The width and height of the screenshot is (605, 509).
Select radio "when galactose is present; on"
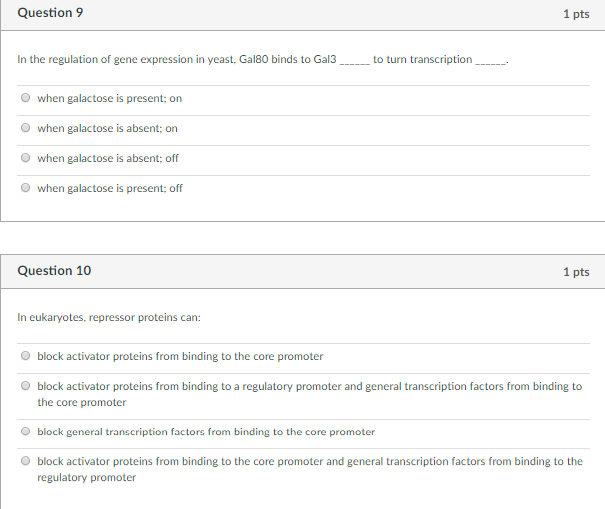tap(25, 98)
